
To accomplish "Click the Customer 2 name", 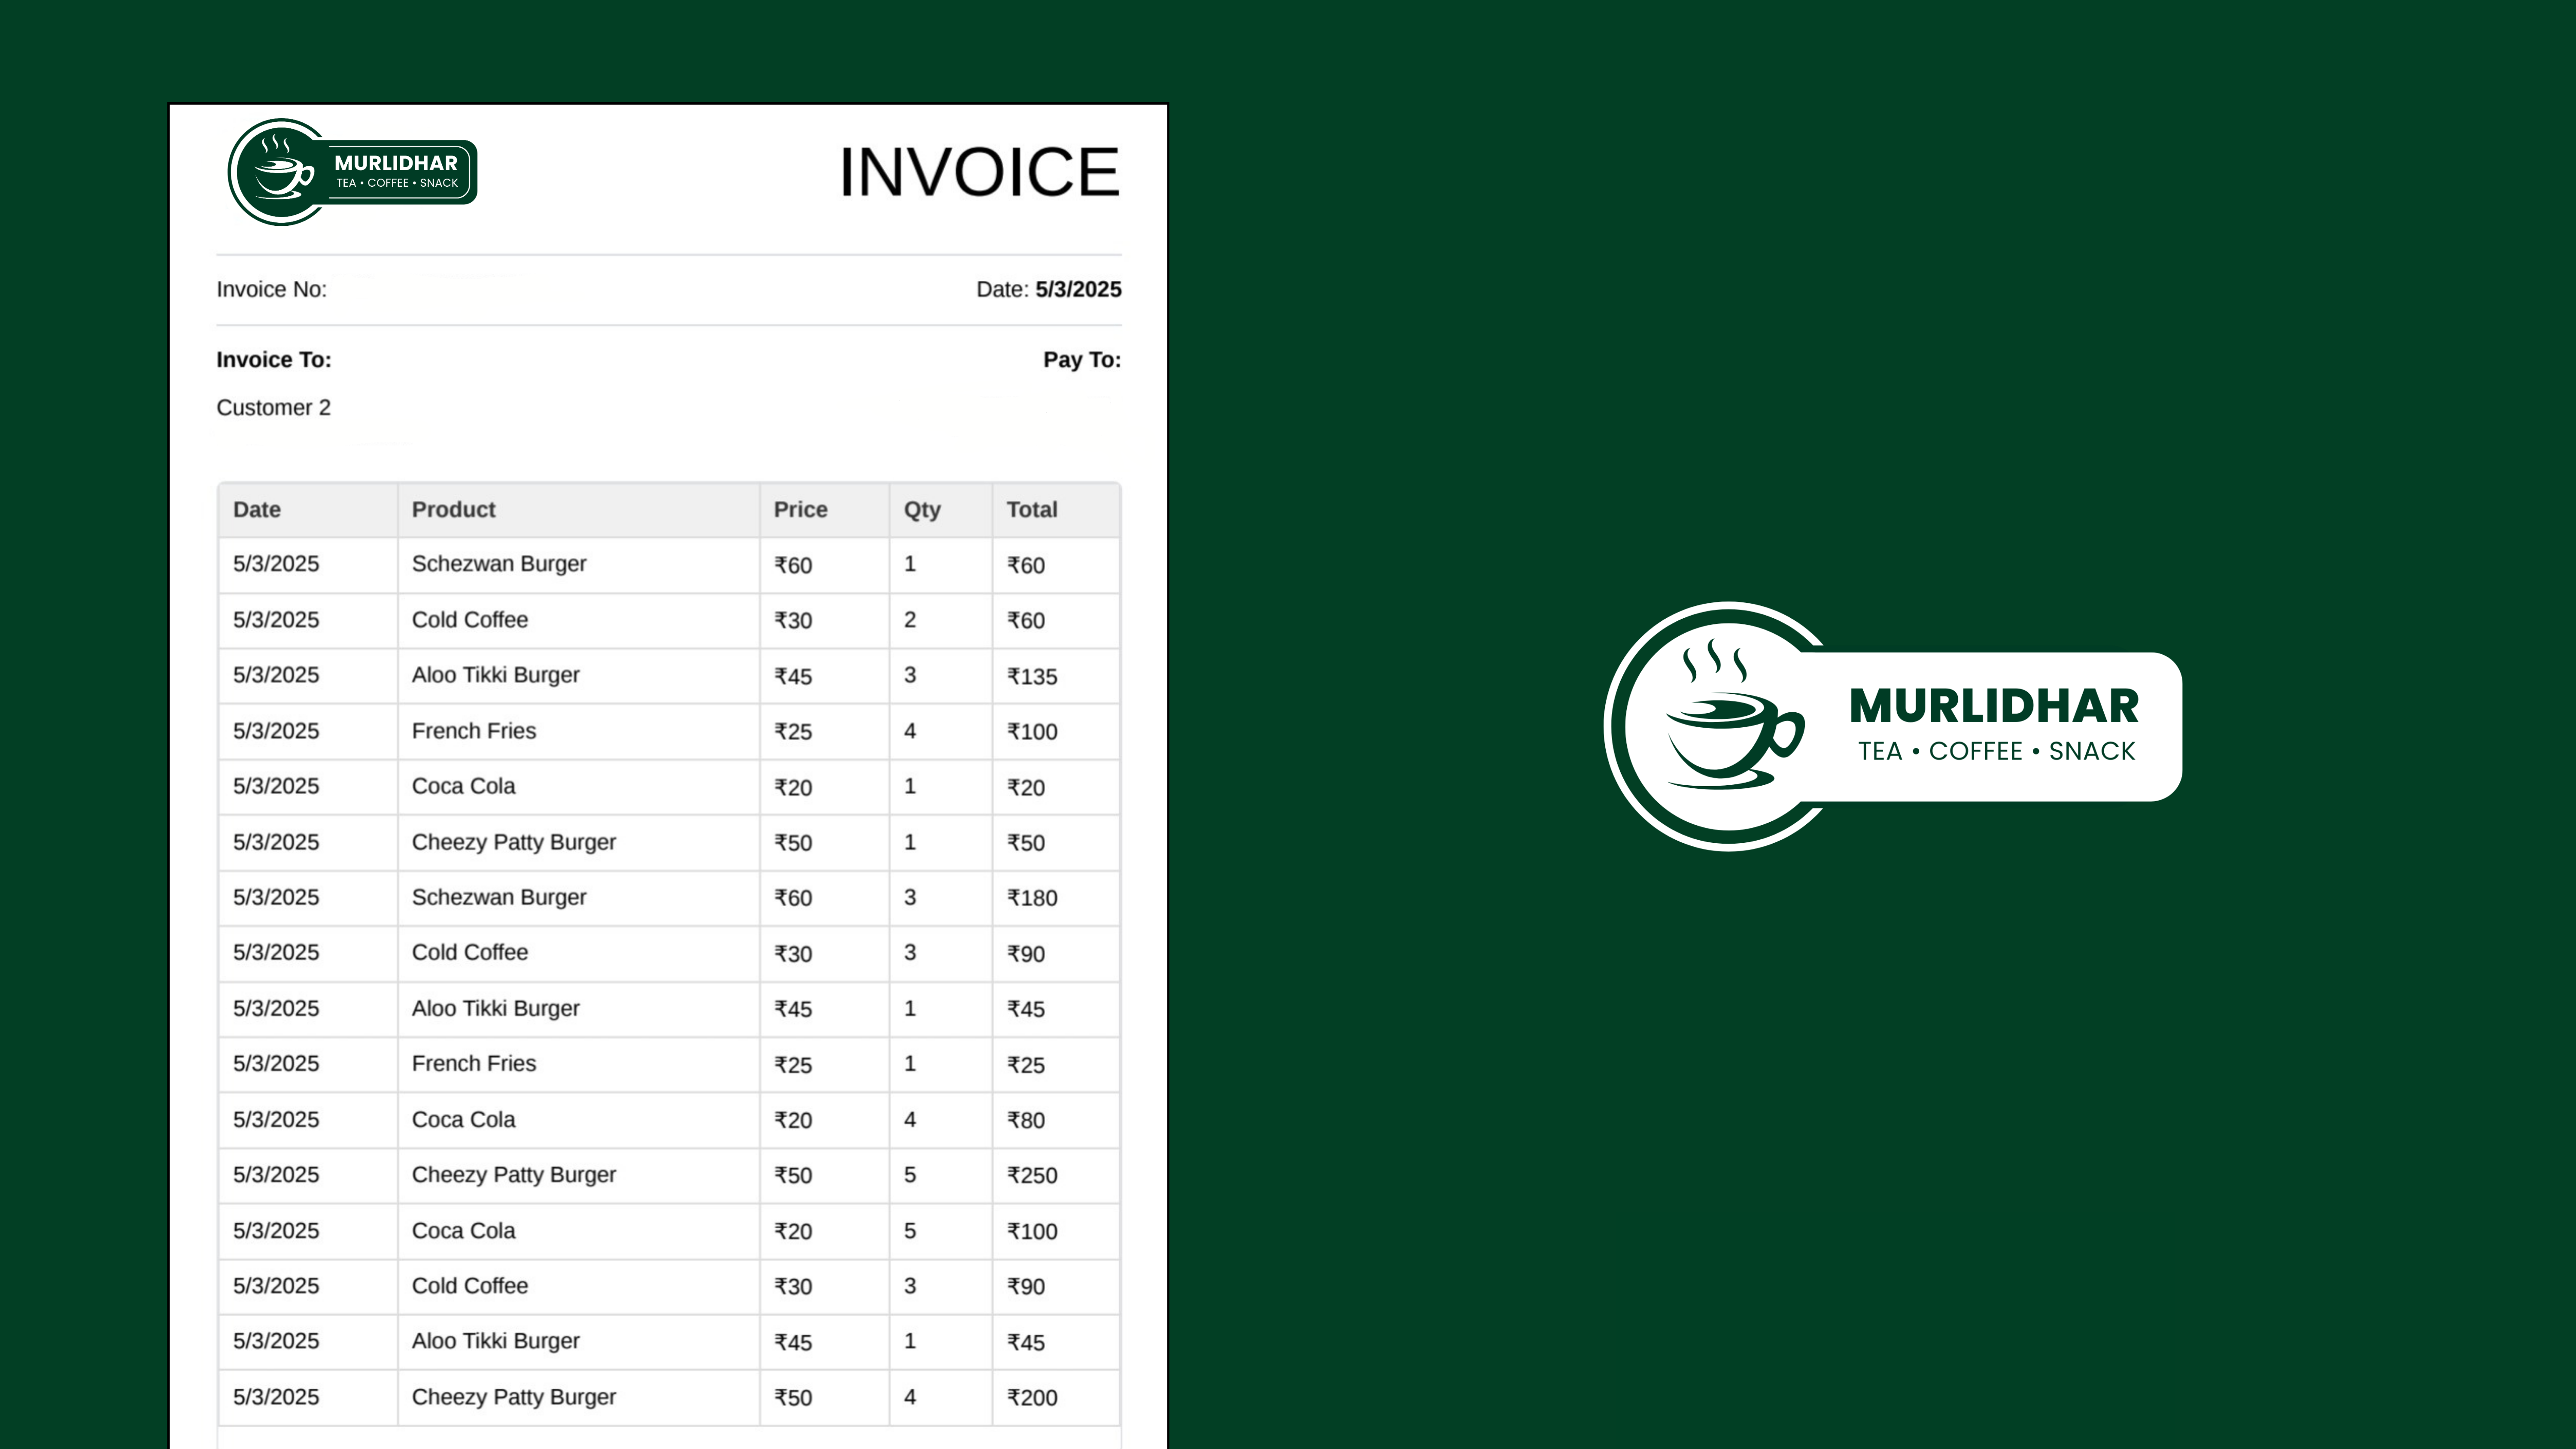I will (273, 407).
